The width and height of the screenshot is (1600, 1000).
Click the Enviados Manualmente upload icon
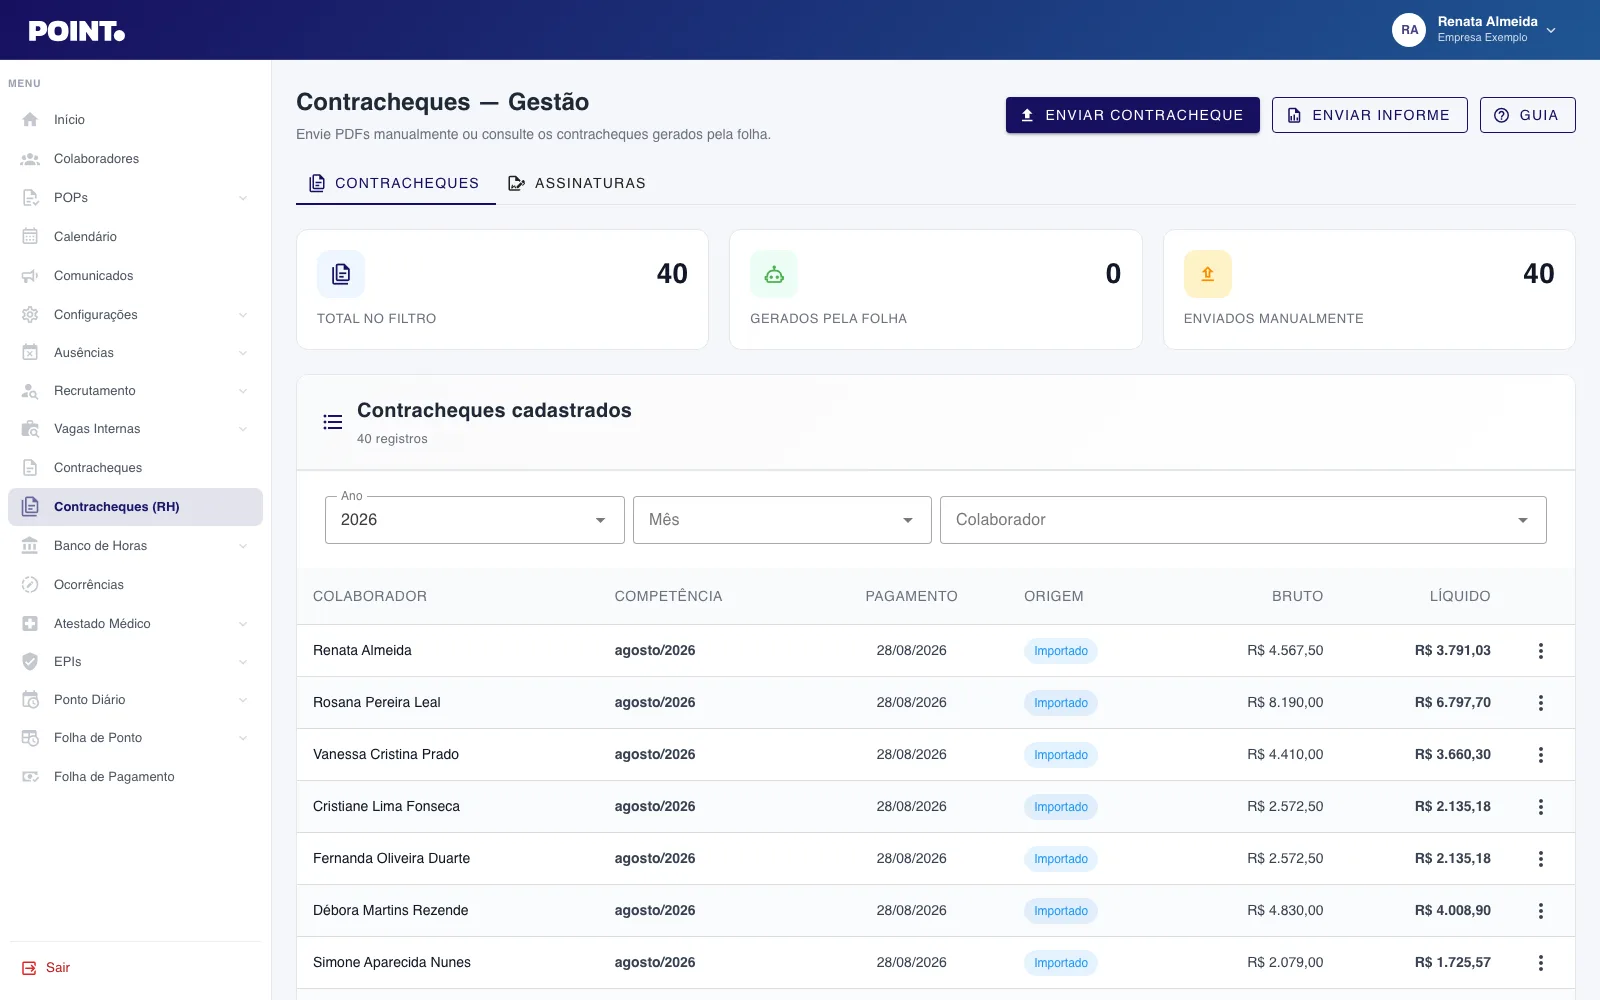pos(1208,274)
